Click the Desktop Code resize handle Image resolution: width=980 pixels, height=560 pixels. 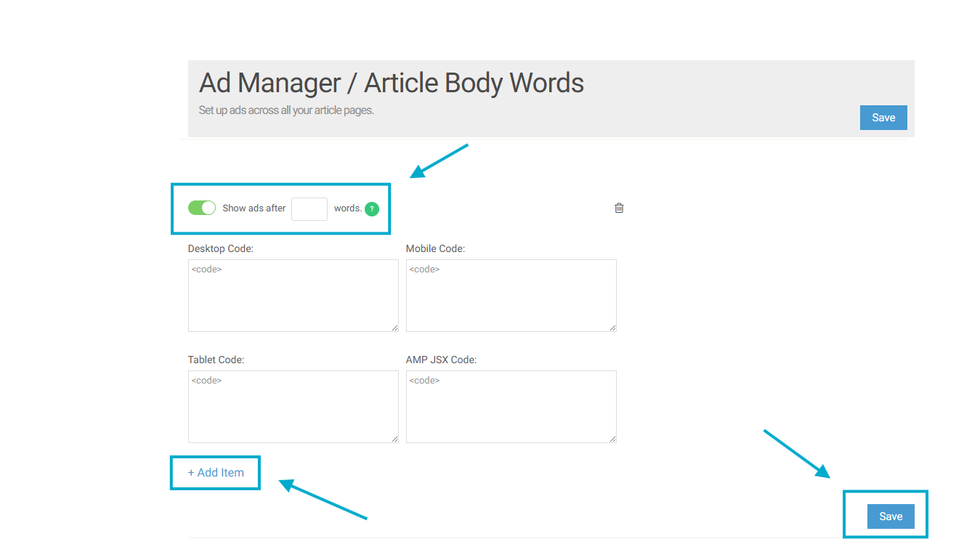394,327
